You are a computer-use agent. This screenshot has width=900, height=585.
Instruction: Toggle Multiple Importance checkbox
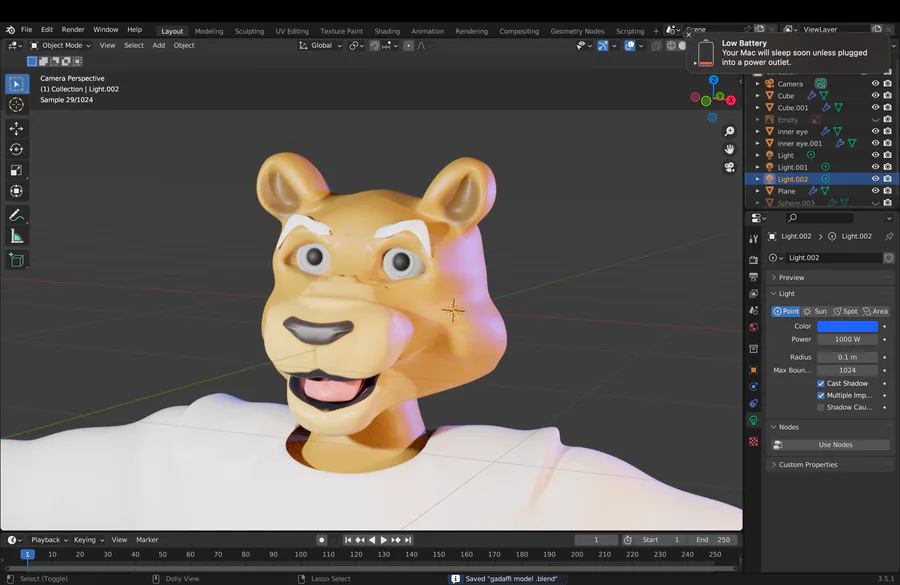pos(821,396)
